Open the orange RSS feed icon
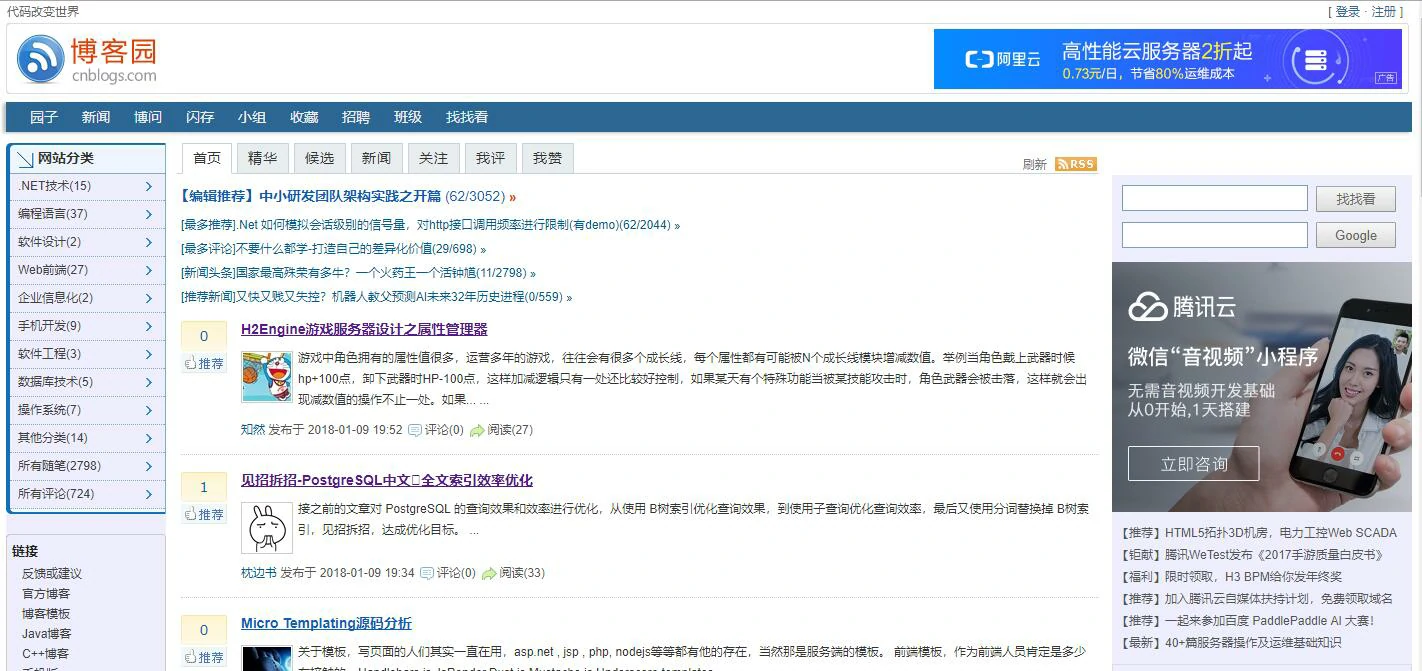Screen dimensions: 1422x671 click(1076, 164)
